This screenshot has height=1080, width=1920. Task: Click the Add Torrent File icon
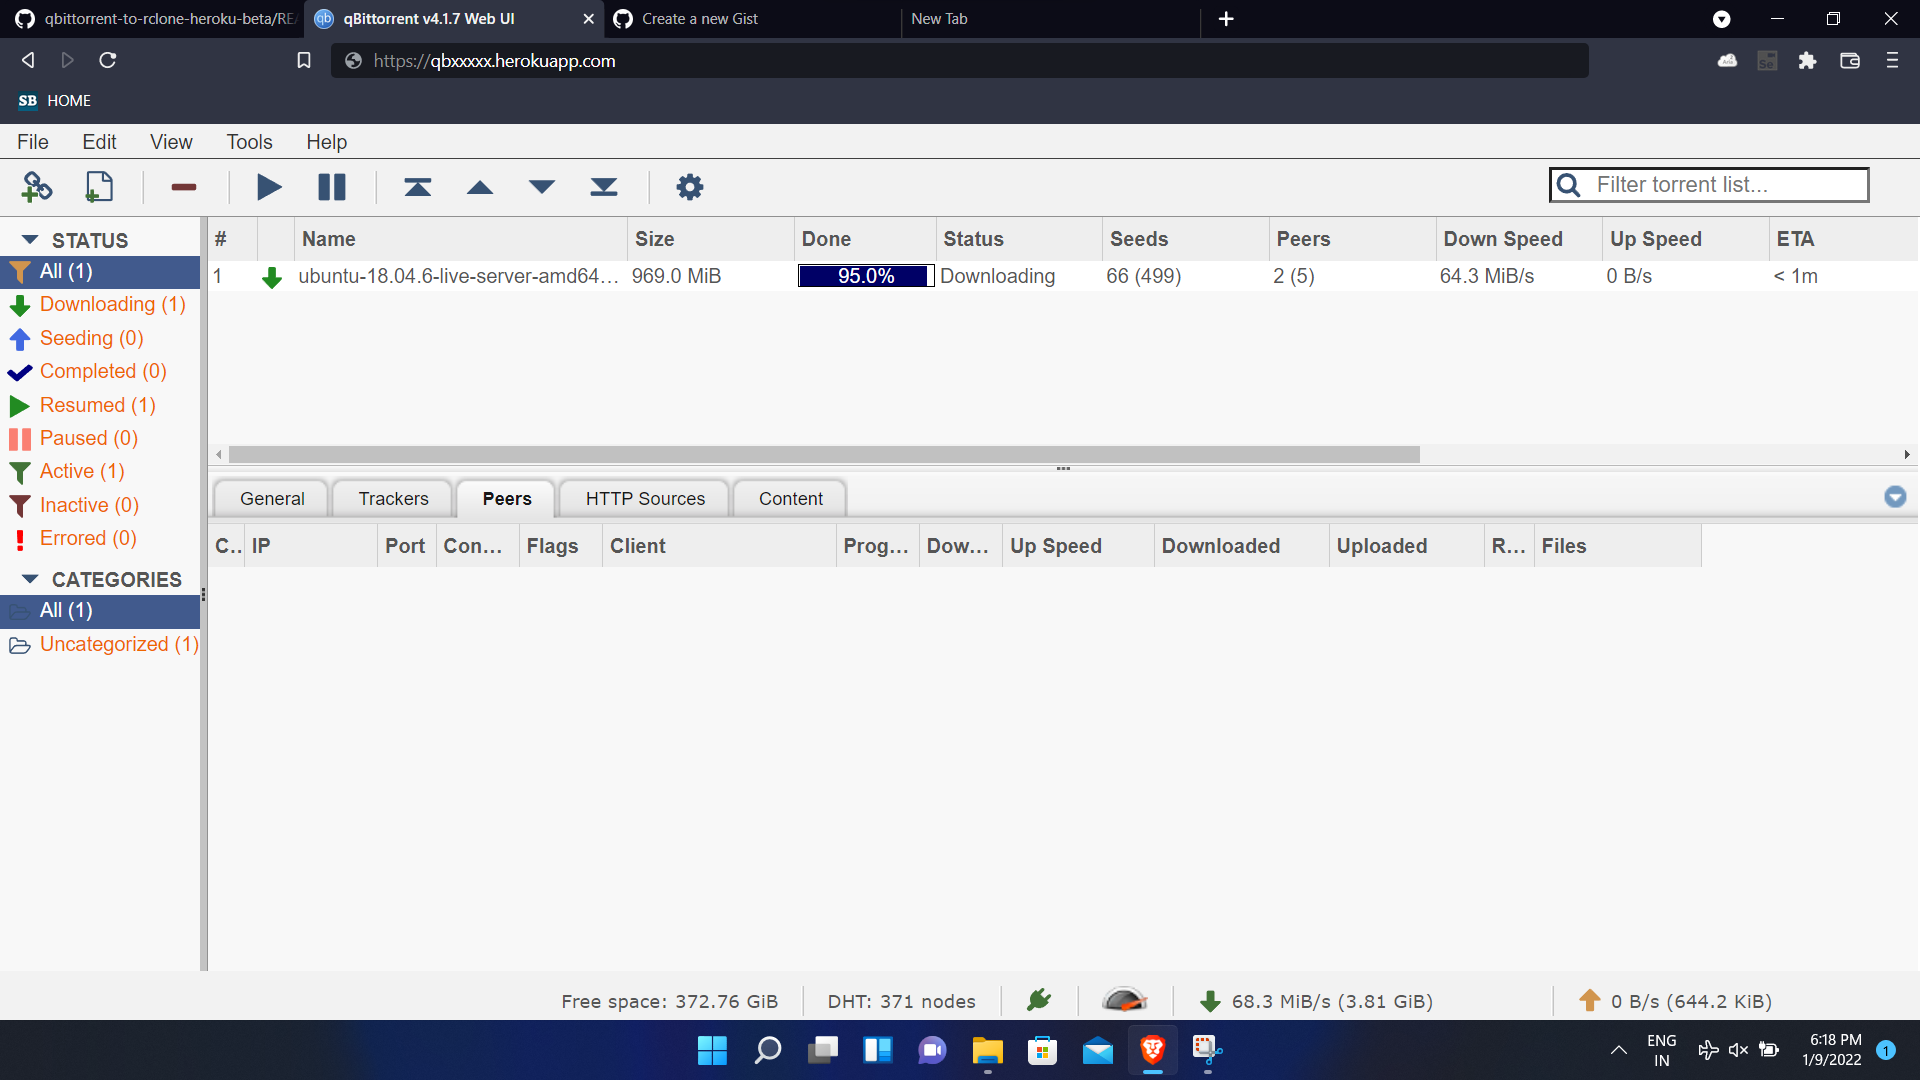point(99,187)
